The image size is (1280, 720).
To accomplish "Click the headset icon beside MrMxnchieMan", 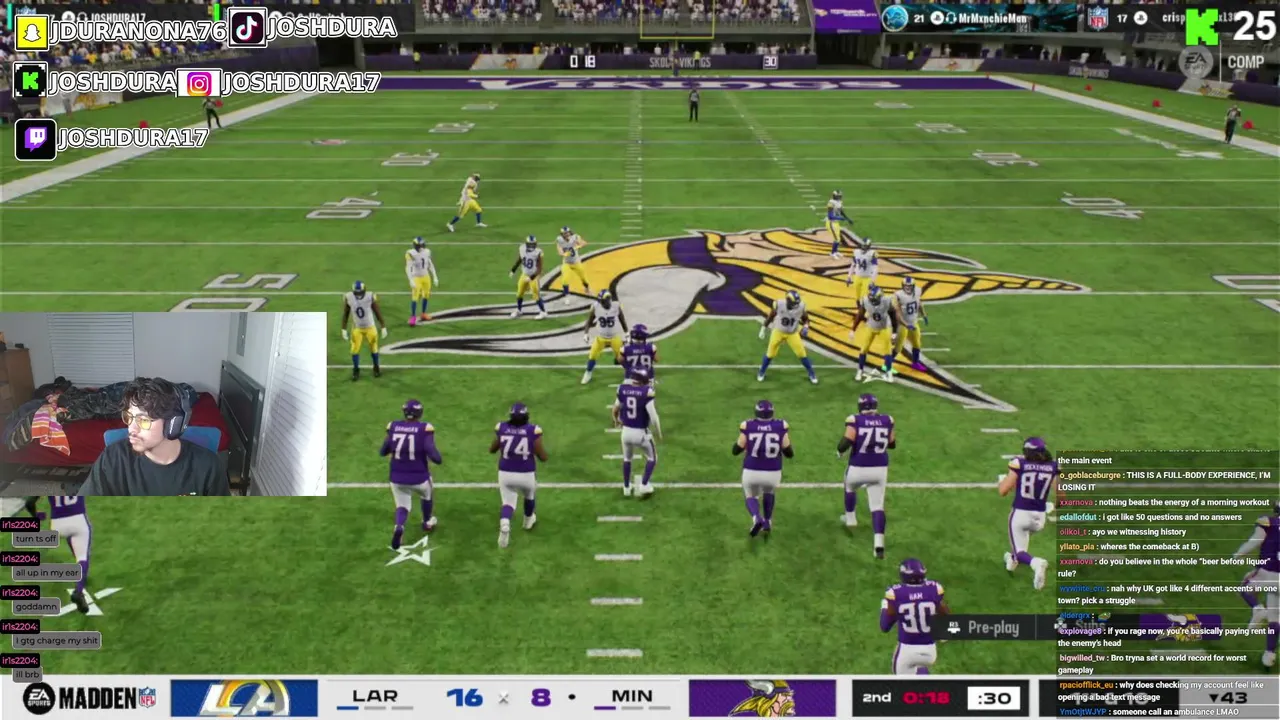I will [952, 18].
